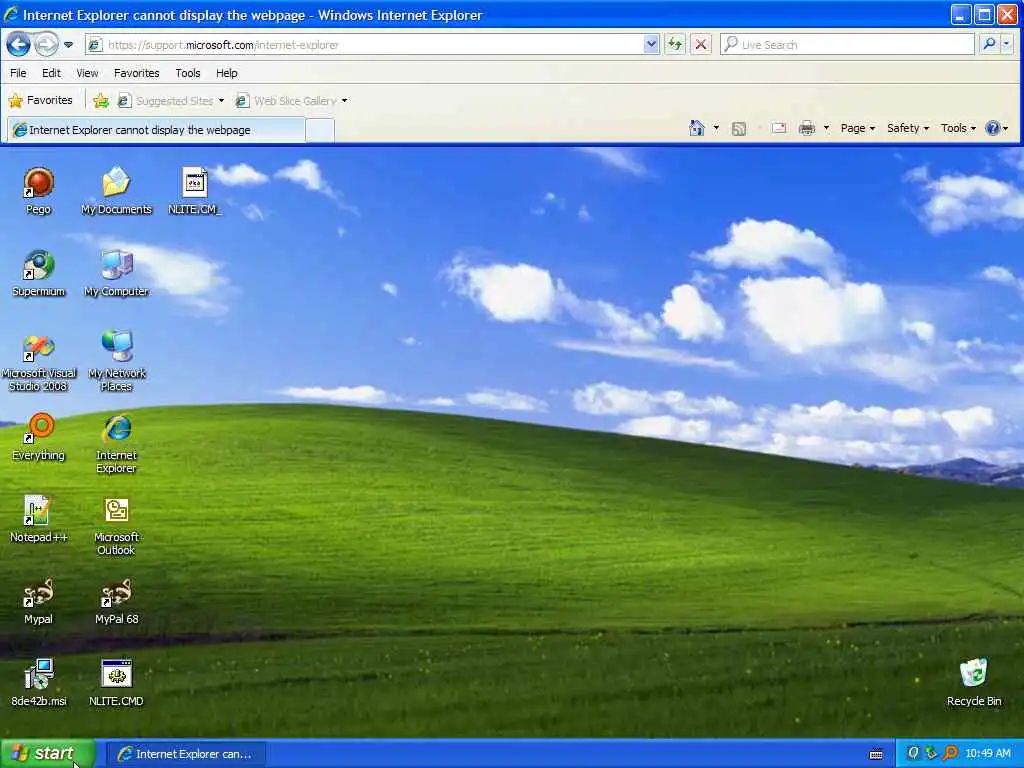Open the Windows Start menu
Screen dimensions: 1024x768
[47, 754]
